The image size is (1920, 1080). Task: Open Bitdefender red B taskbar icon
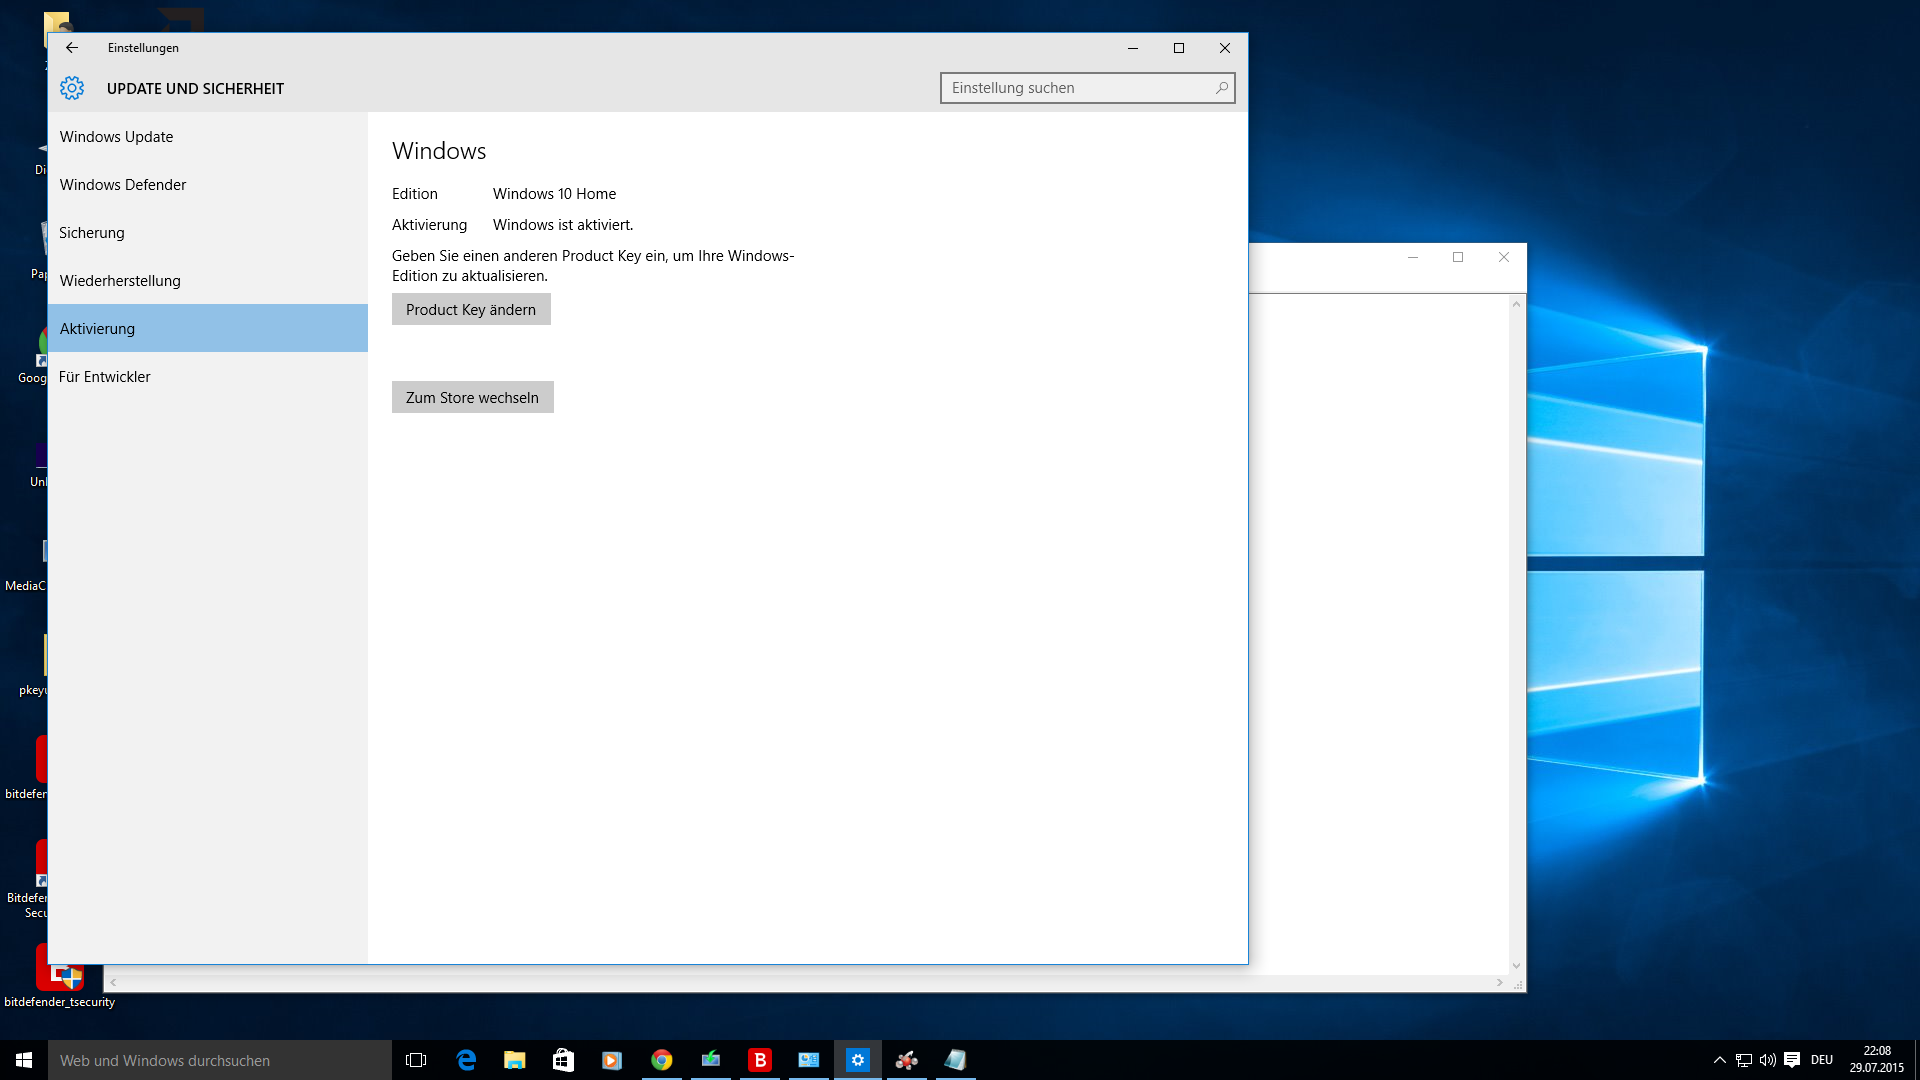coord(759,1060)
